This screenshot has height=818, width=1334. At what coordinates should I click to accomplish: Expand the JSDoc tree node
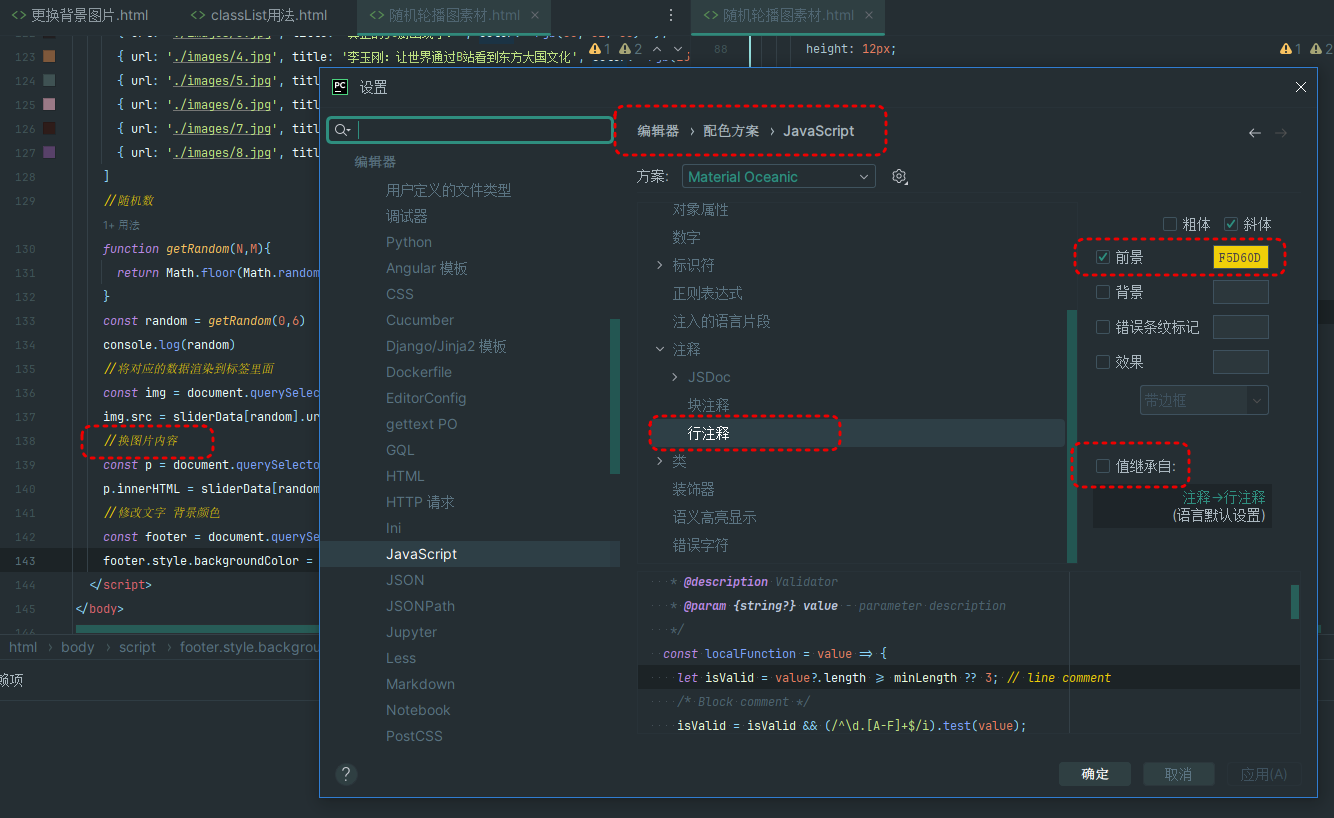(x=675, y=377)
